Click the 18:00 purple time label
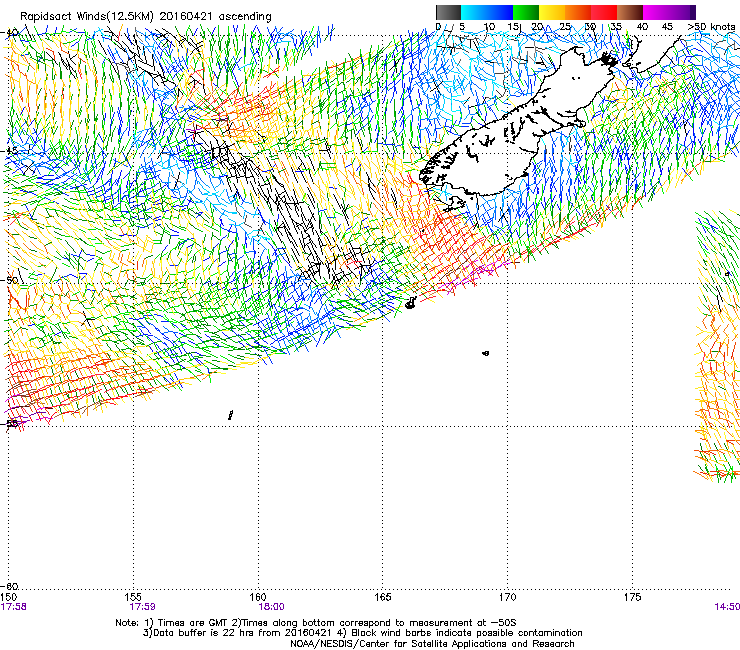 [x=272, y=607]
